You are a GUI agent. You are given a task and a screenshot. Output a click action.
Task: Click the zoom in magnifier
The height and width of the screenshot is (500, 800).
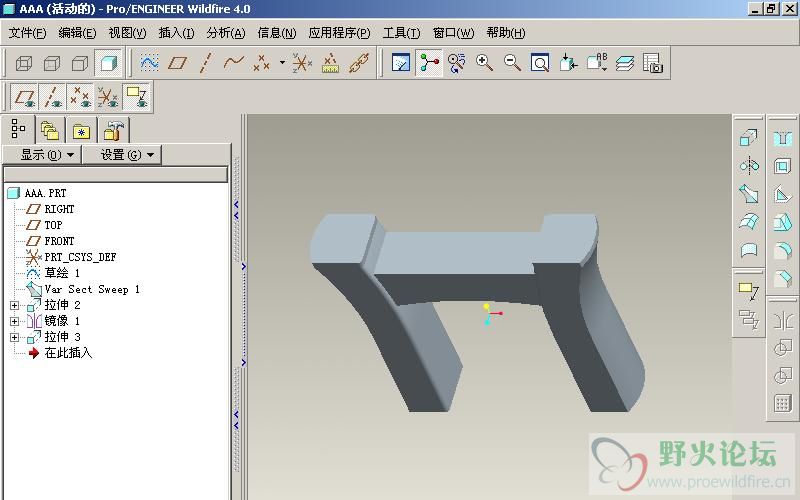[484, 63]
